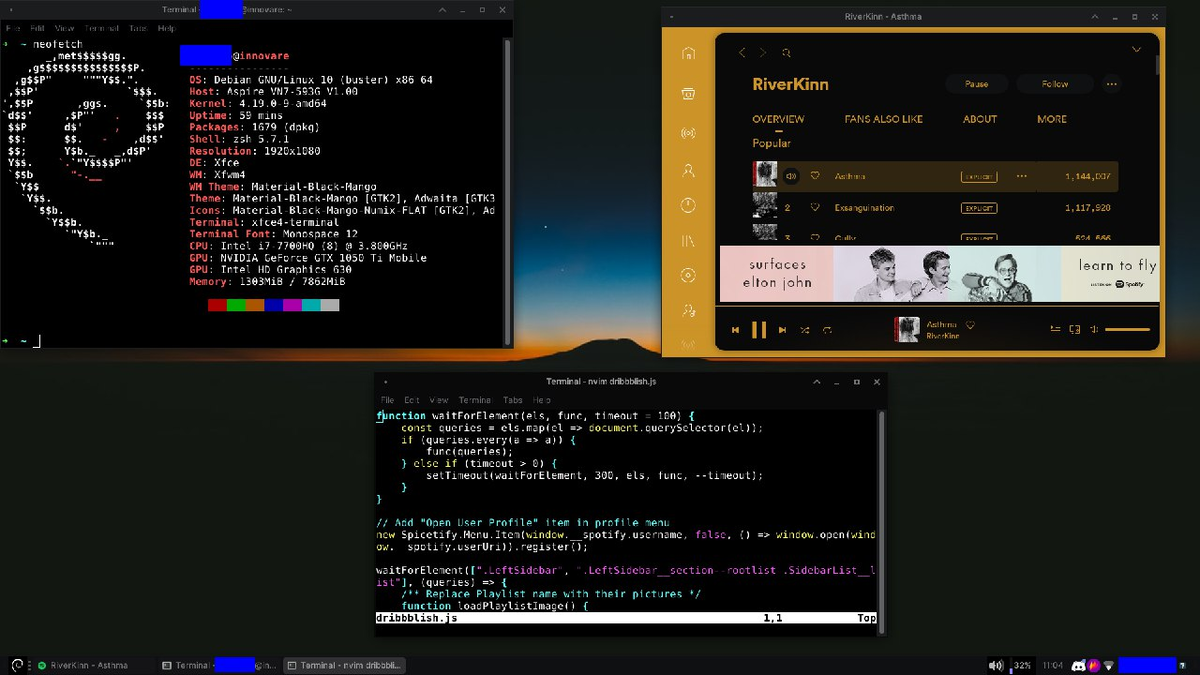Open Terminal menu in nvim terminal window
1200x675 pixels.
pos(475,400)
